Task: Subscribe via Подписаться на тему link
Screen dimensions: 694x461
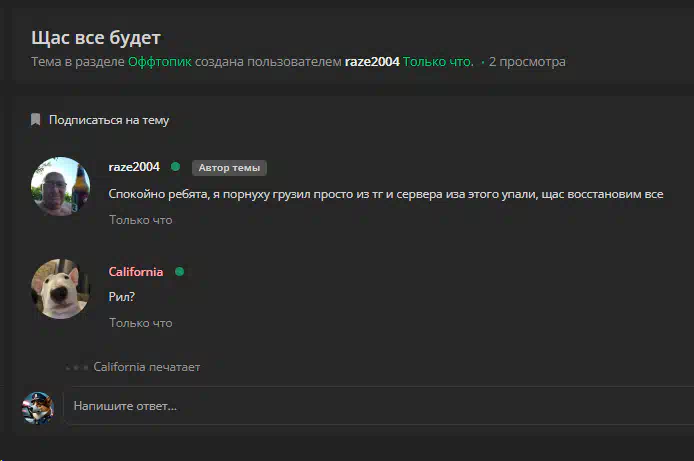Action: coord(109,120)
